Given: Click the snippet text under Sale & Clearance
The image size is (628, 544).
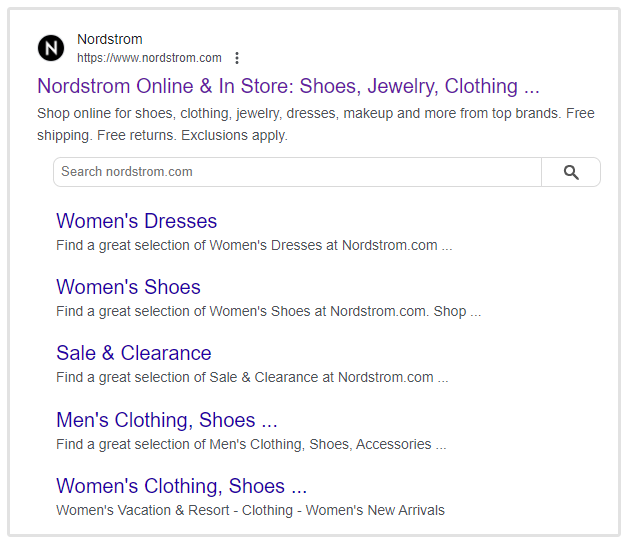Looking at the screenshot, I should (x=252, y=377).
